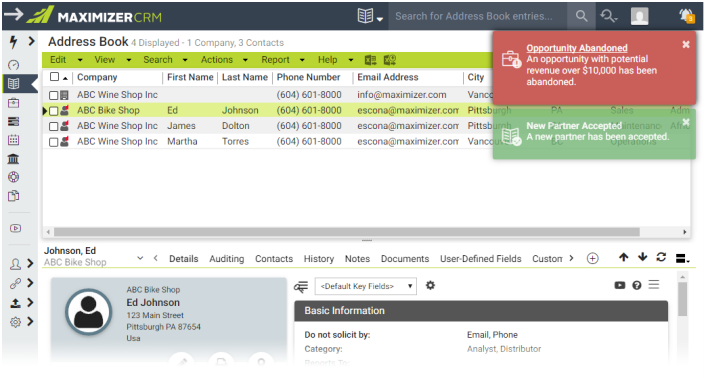
Task: Click the vertical scrollbar in details pane
Action: click(683, 299)
